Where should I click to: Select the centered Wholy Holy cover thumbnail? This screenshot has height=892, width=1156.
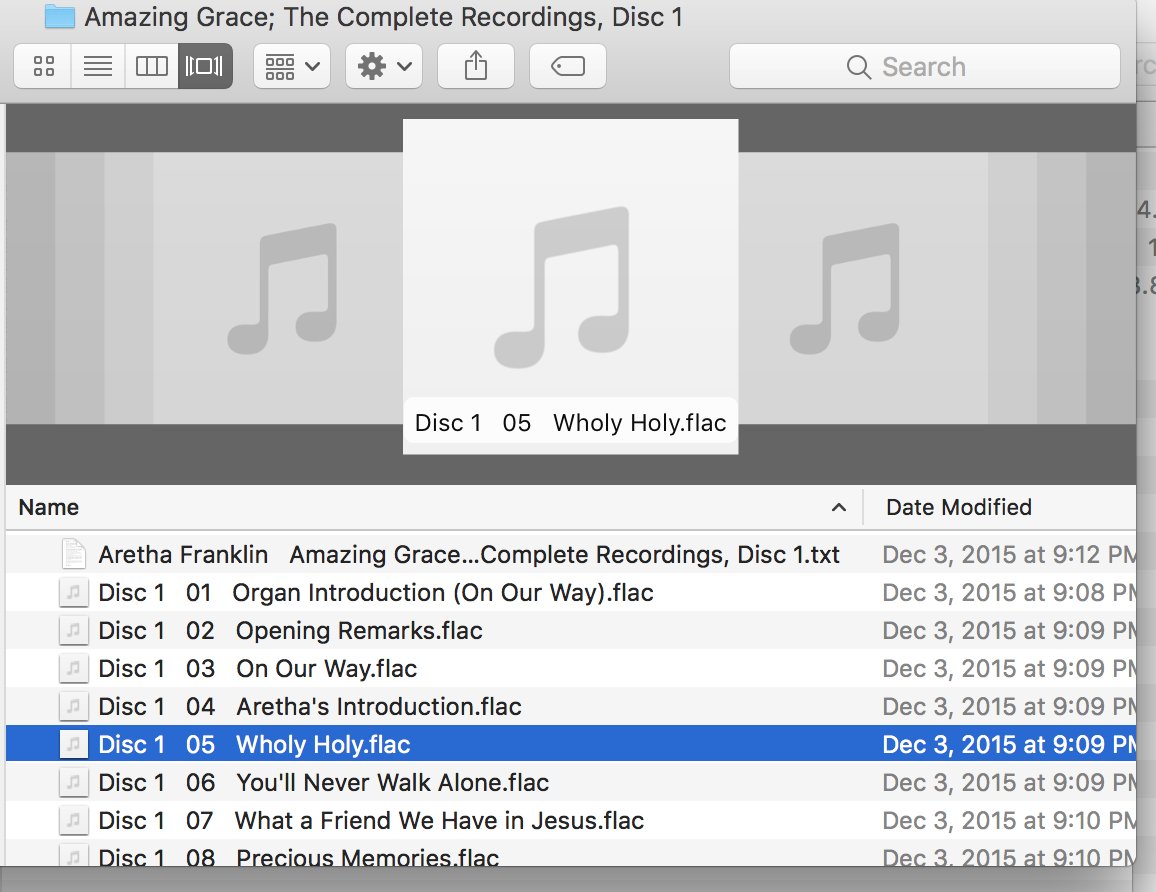(x=571, y=287)
